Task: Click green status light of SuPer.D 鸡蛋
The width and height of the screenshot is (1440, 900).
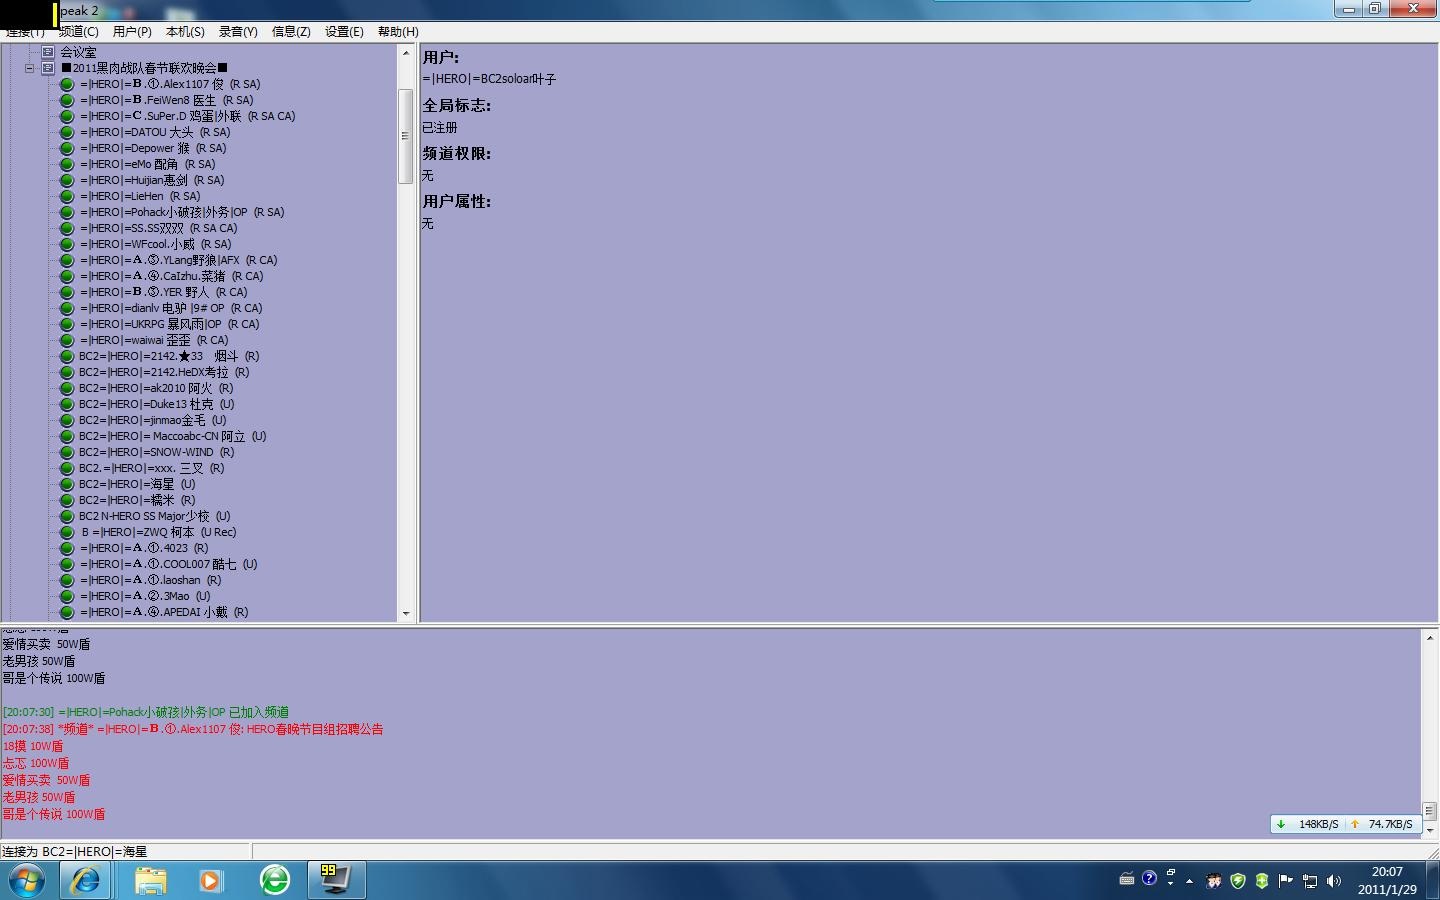Action: coord(67,116)
